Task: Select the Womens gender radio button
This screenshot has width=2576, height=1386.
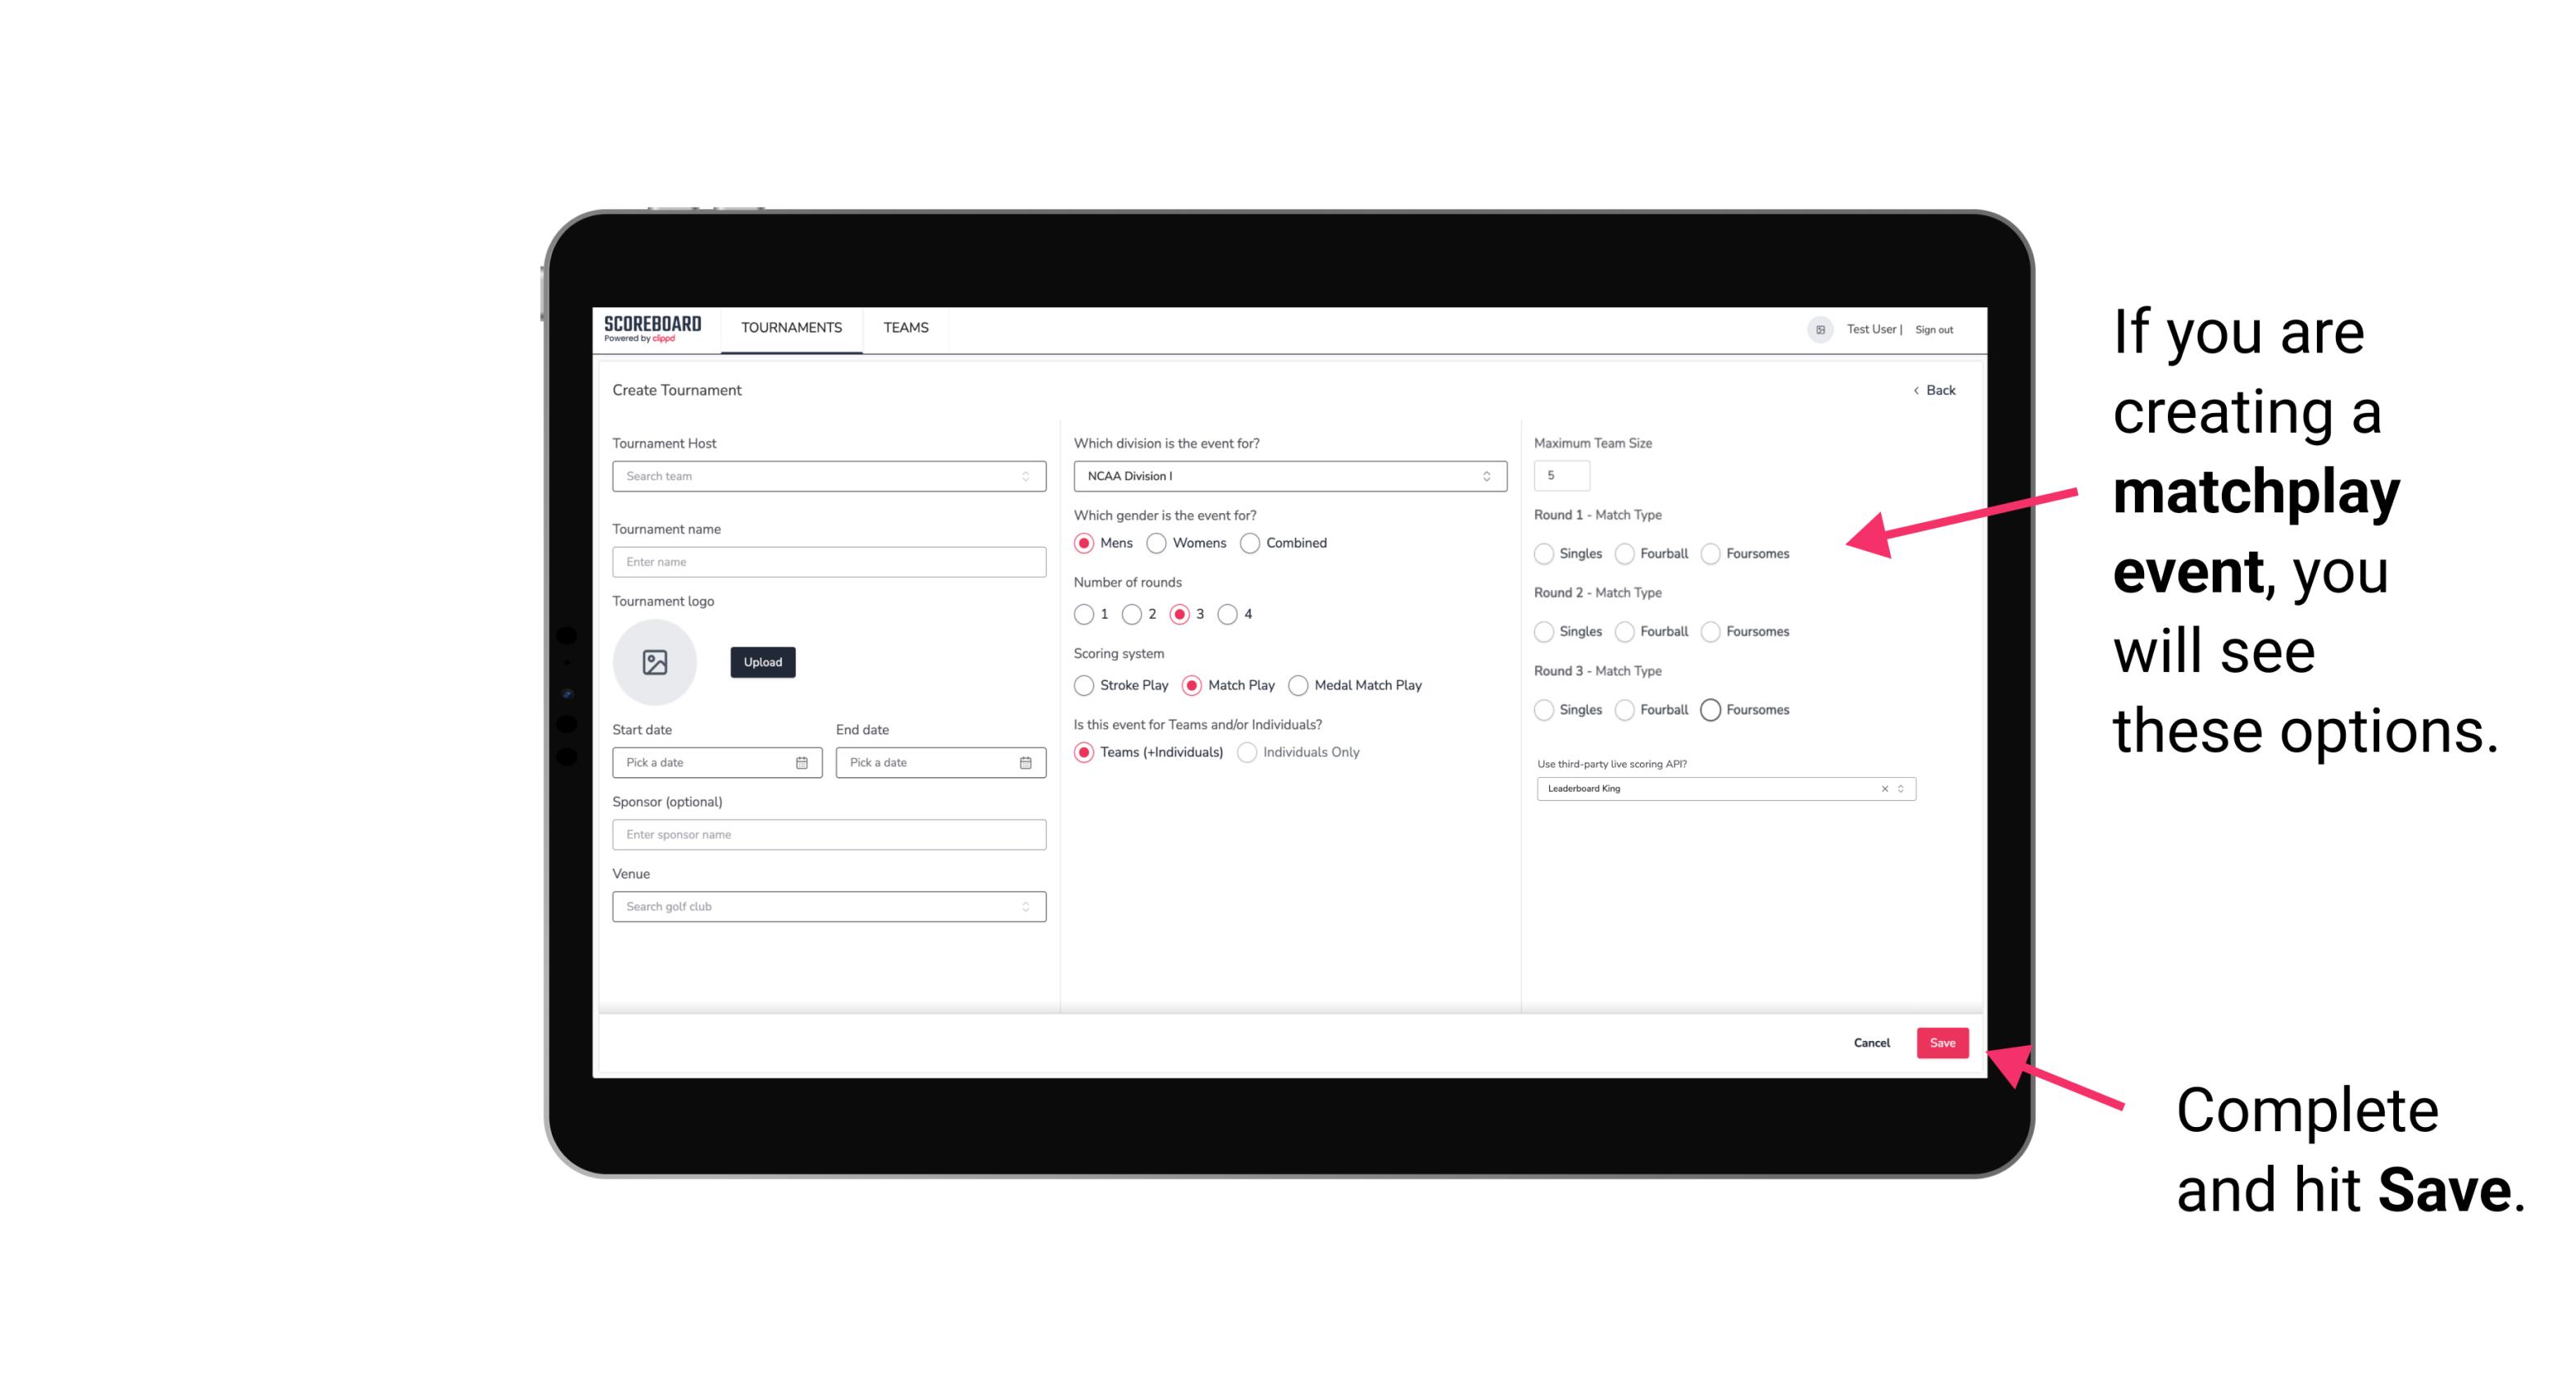Action: pyautogui.click(x=1156, y=543)
